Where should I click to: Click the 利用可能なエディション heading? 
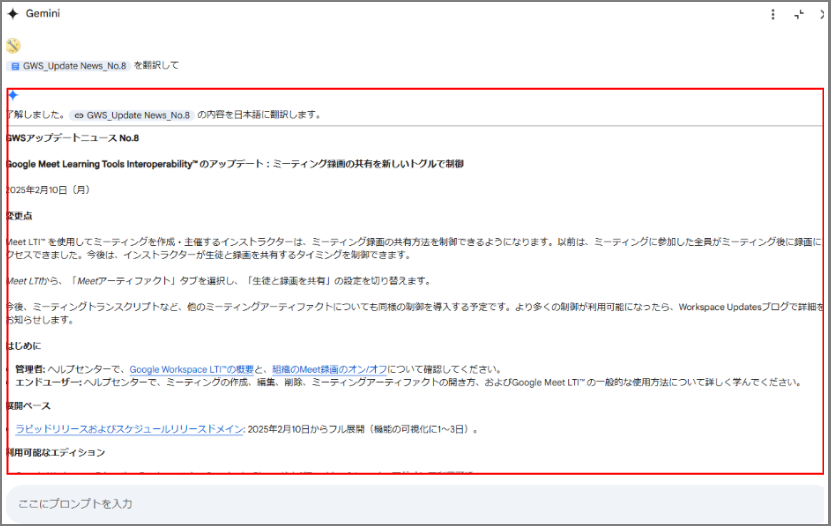[x=56, y=452]
